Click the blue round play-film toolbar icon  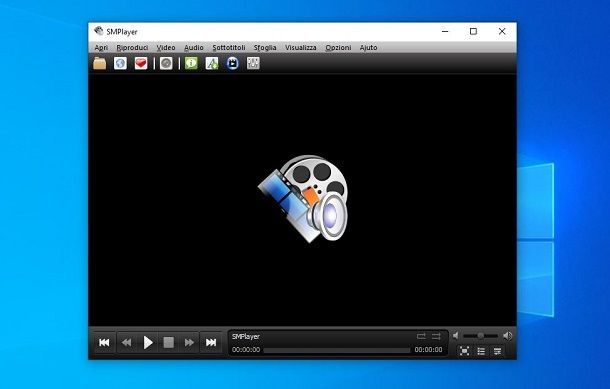tap(233, 63)
